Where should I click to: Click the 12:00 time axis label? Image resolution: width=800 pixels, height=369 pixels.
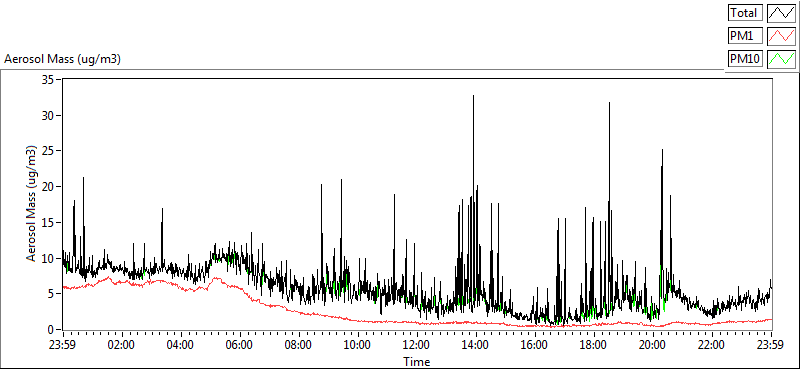(417, 344)
